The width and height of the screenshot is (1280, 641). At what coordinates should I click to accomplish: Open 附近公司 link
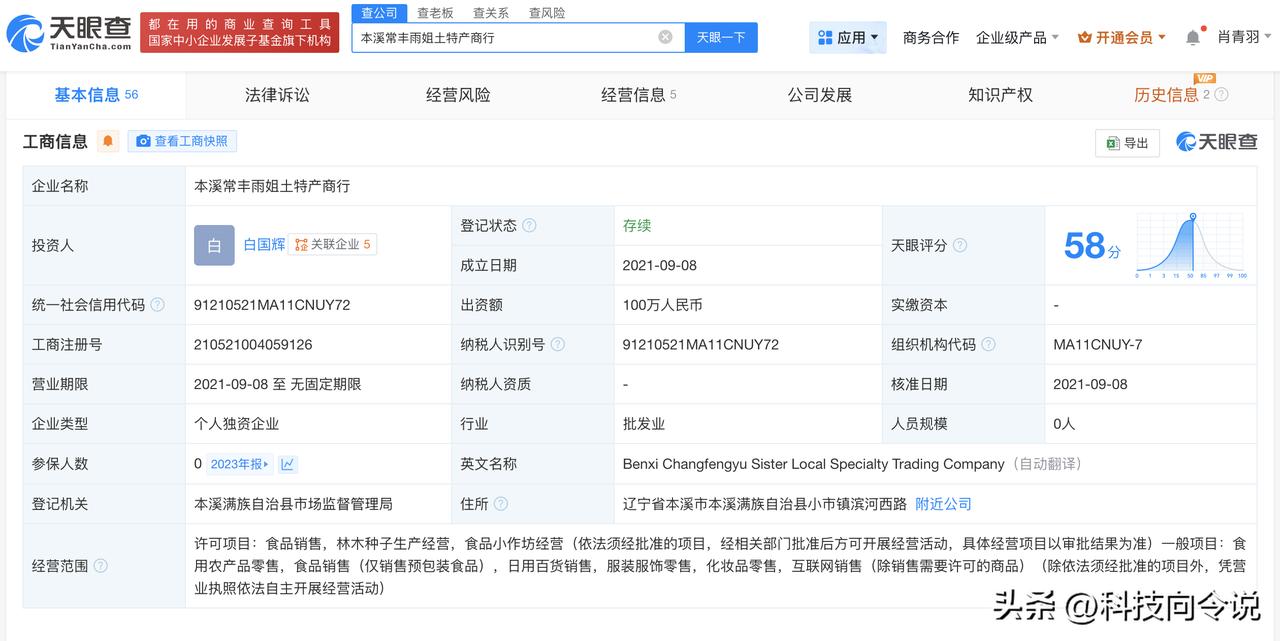(x=943, y=504)
